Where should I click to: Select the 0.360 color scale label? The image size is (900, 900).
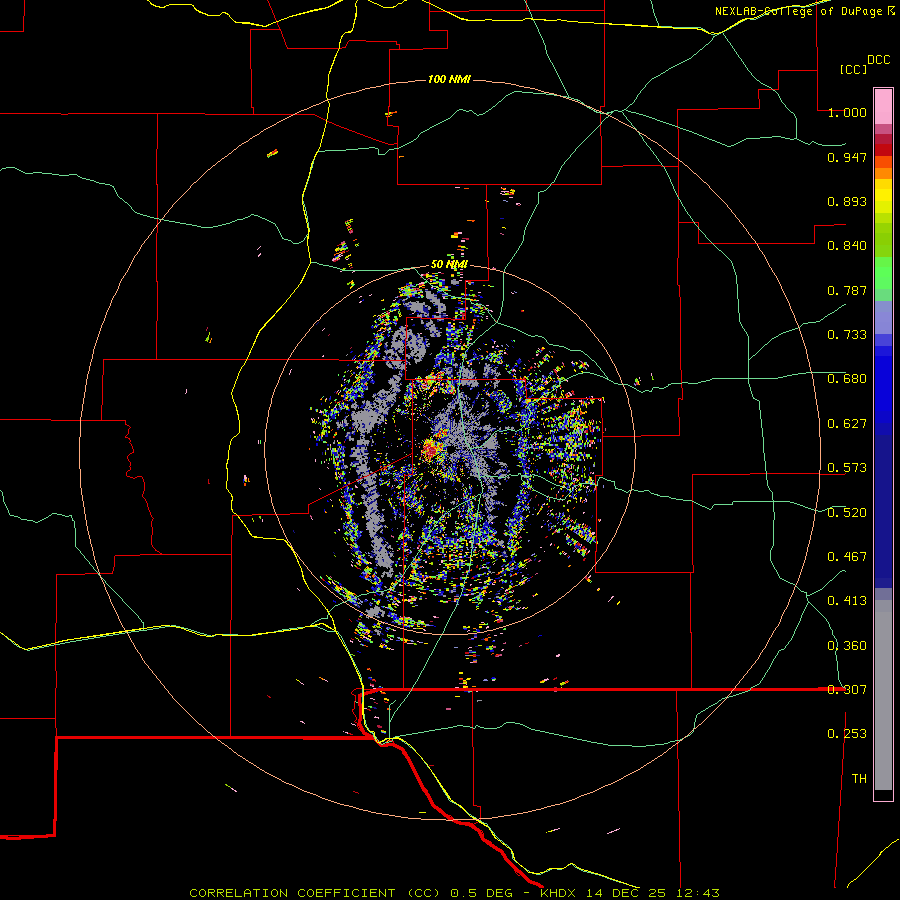pos(847,646)
